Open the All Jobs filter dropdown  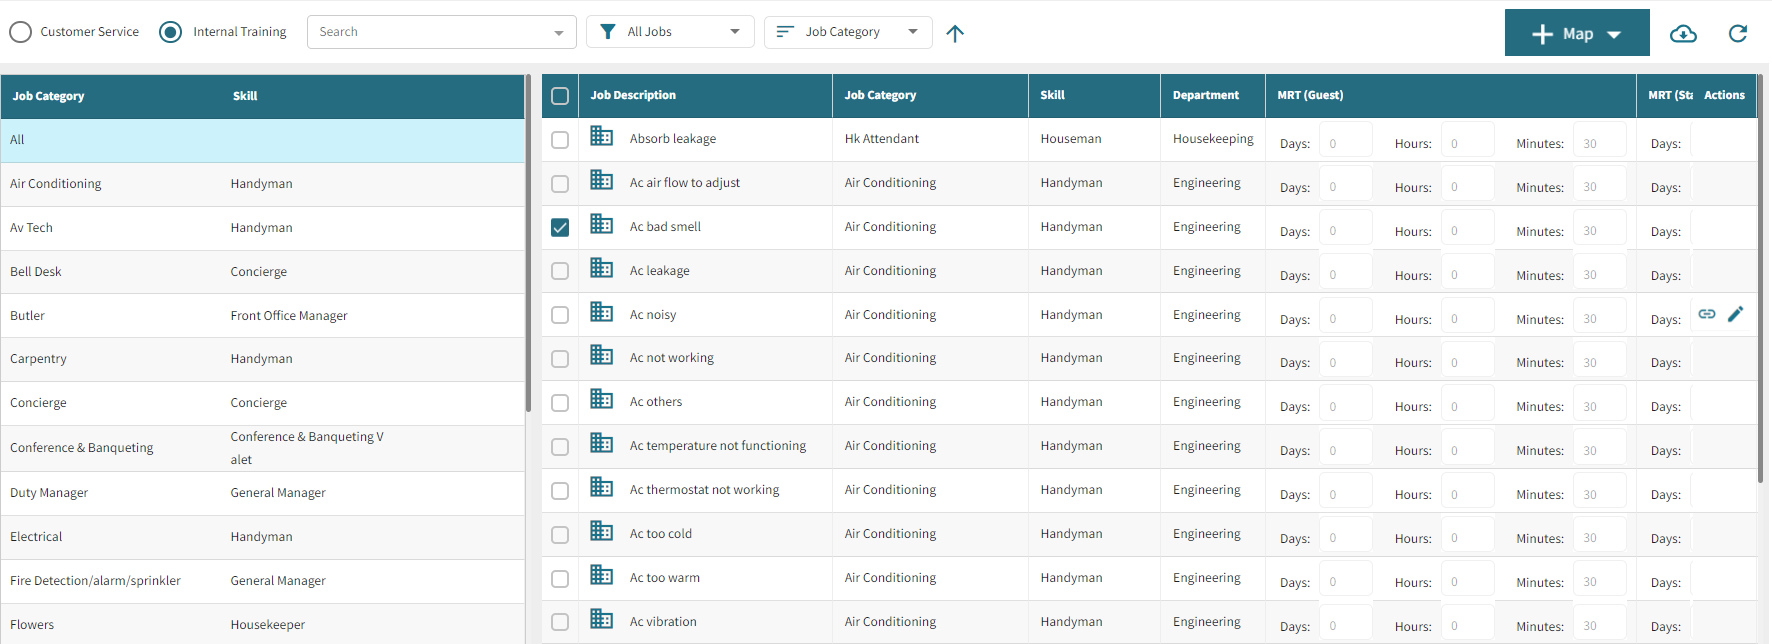(x=669, y=32)
